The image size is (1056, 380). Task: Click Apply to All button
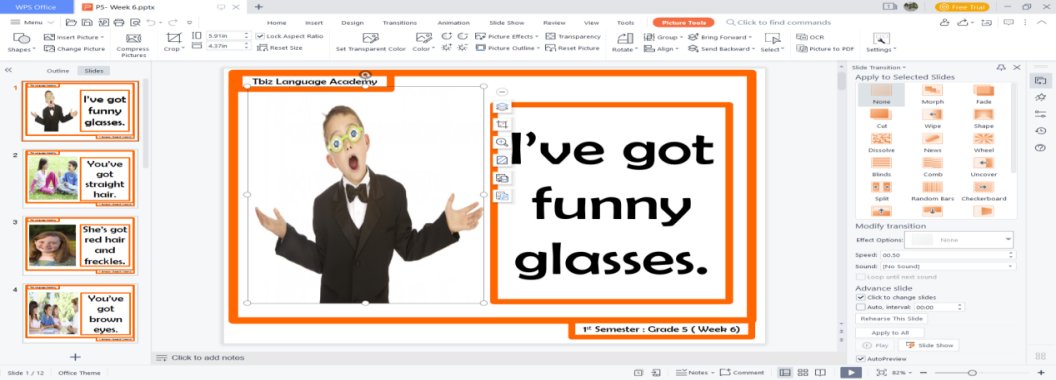890,333
